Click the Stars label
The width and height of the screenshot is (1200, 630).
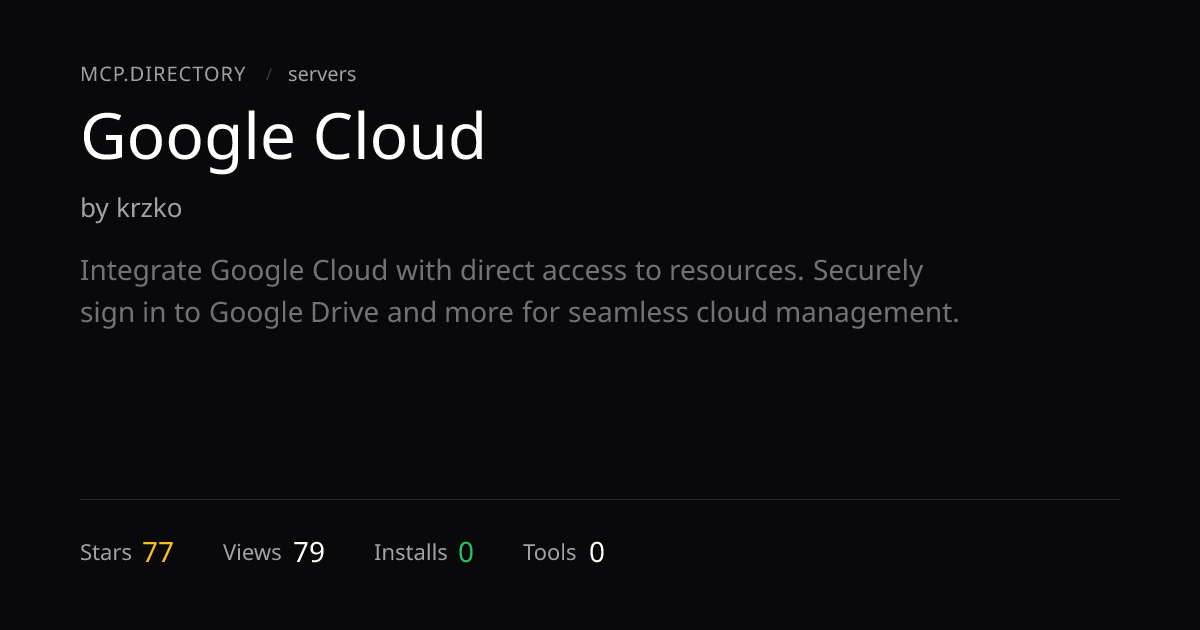coord(106,552)
